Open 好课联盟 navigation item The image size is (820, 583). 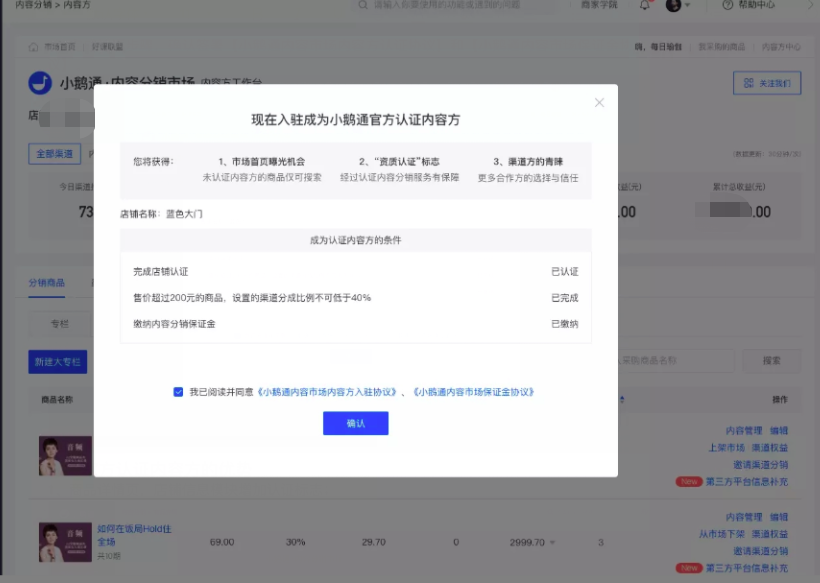tap(107, 47)
